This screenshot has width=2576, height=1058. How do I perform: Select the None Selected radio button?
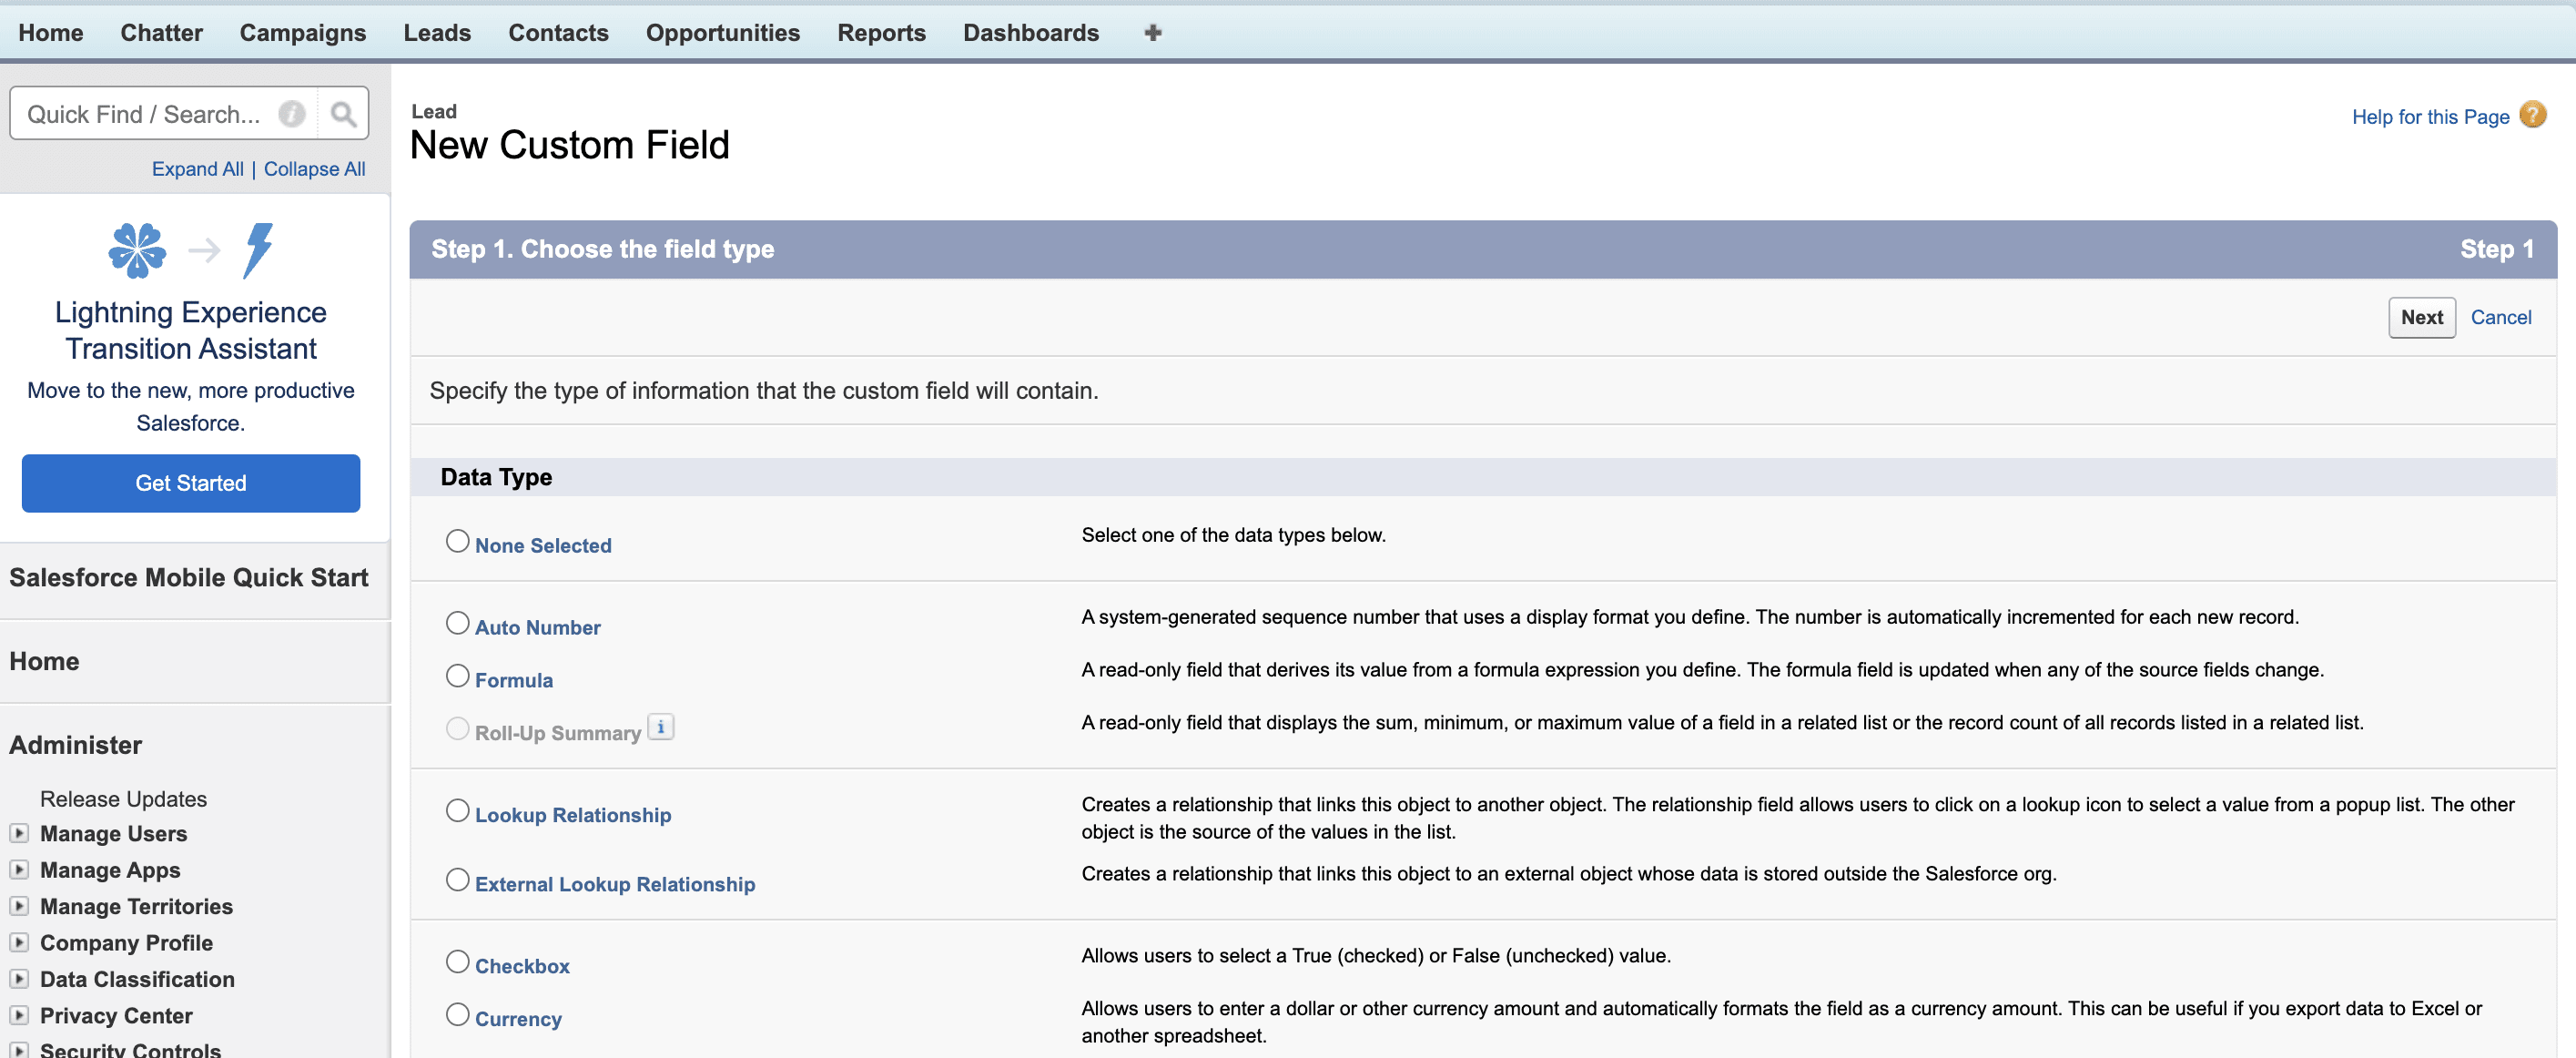(457, 541)
